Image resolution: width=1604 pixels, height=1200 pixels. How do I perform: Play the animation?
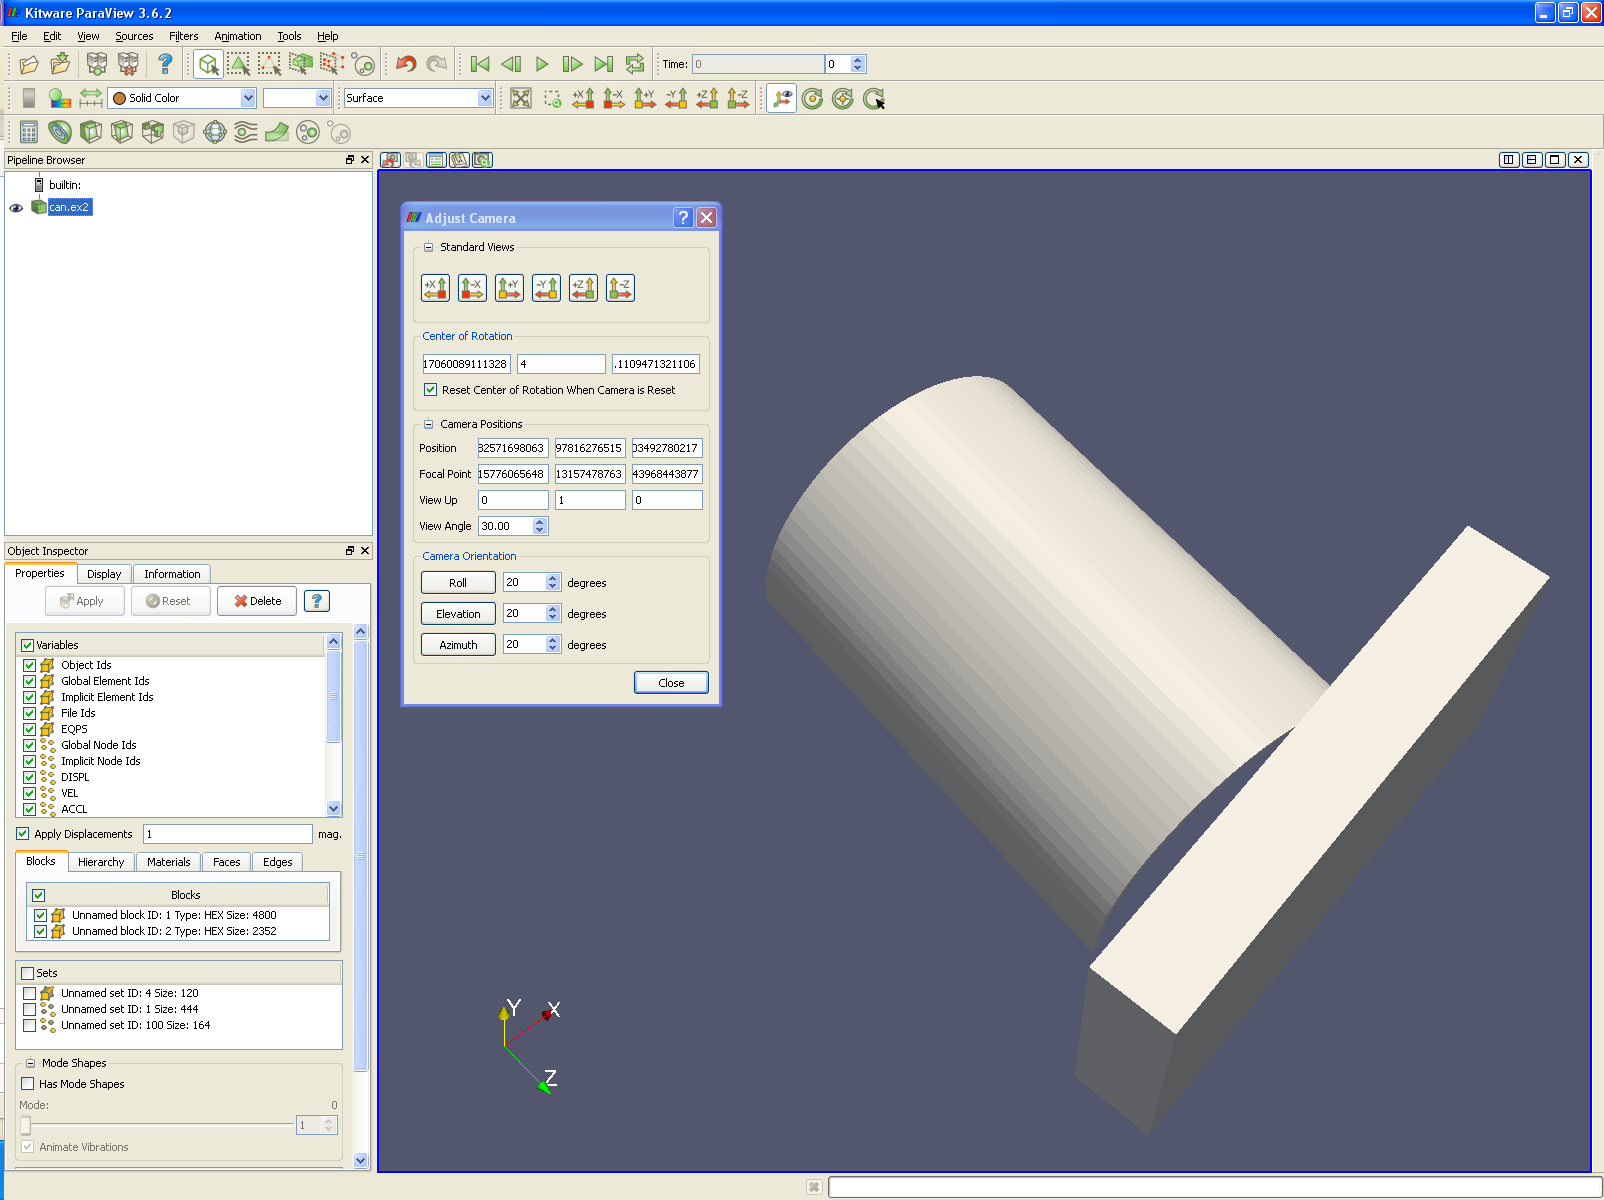pyautogui.click(x=542, y=64)
